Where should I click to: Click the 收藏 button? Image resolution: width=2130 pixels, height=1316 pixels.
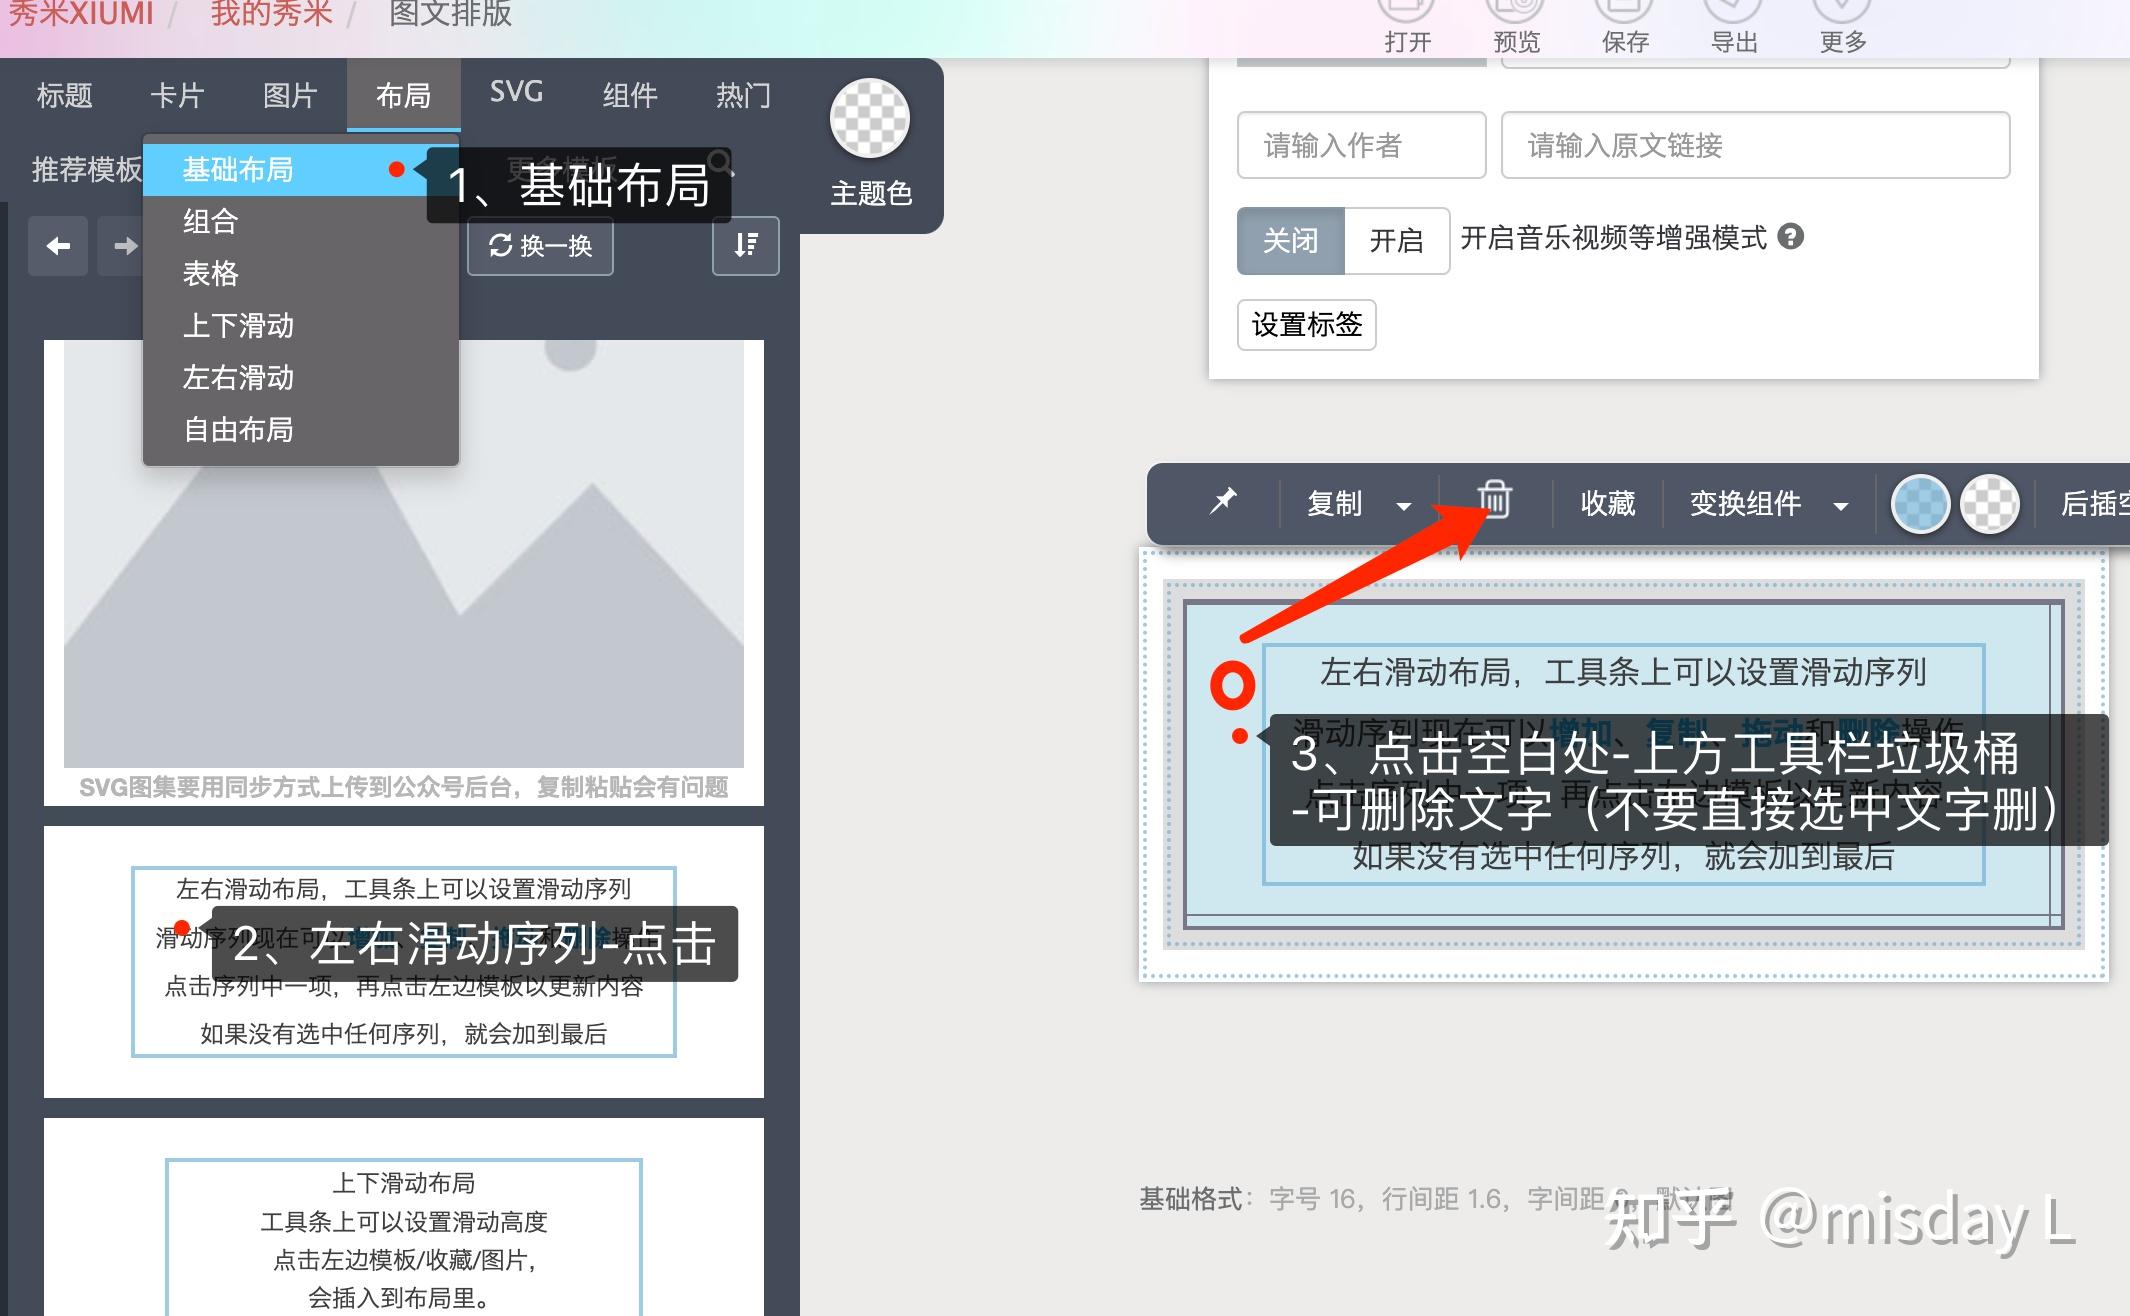click(1608, 503)
